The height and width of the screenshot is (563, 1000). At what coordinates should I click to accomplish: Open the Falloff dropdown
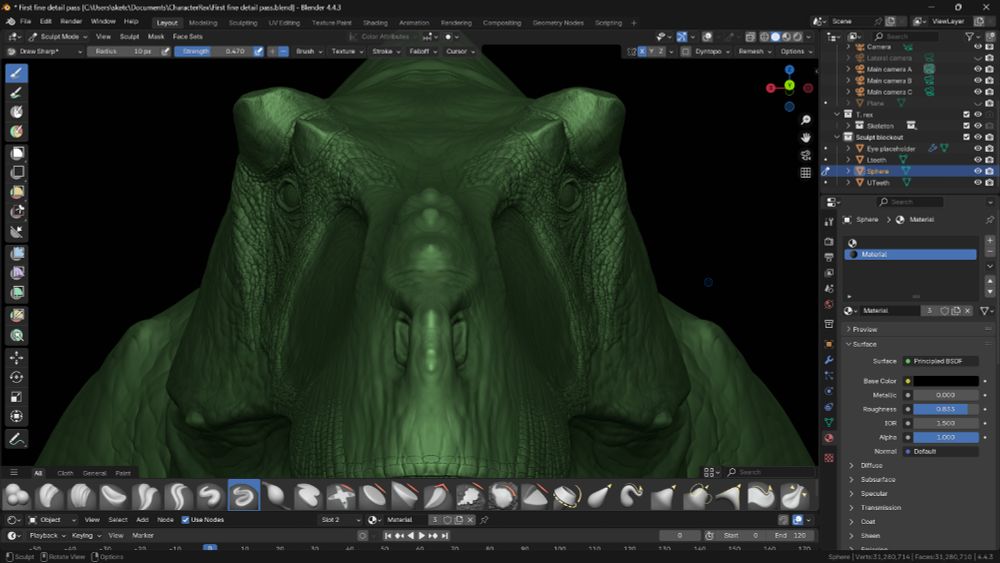423,51
